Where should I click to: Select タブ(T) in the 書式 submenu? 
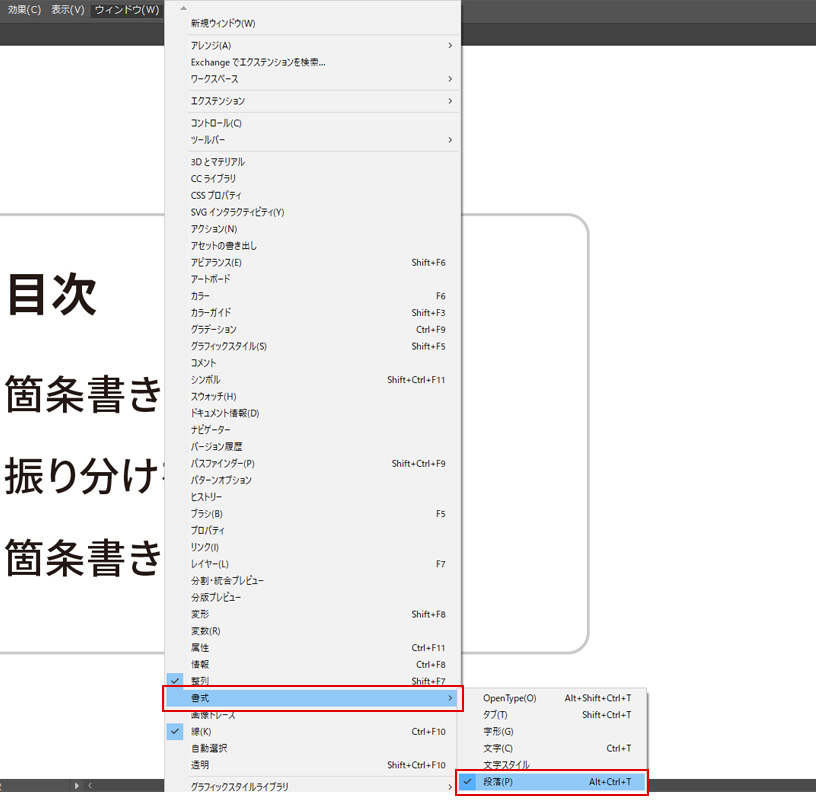552,715
